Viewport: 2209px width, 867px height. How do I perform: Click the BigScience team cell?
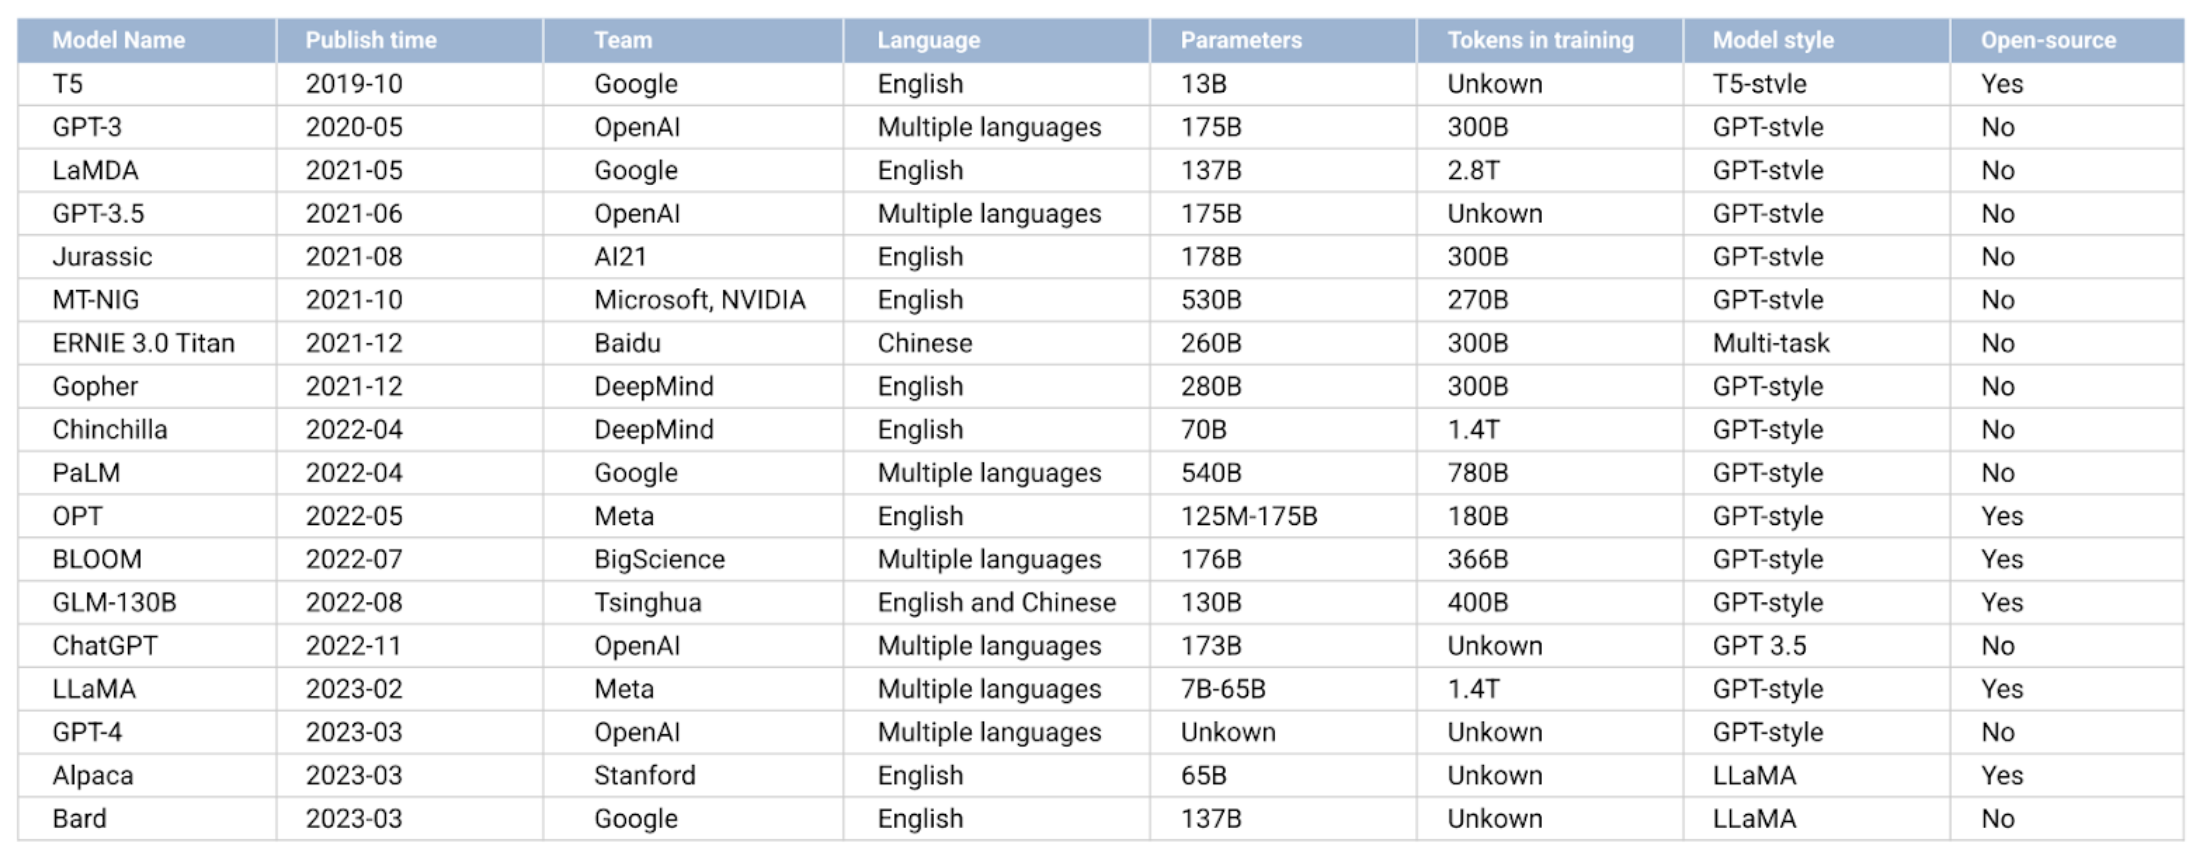tap(693, 559)
